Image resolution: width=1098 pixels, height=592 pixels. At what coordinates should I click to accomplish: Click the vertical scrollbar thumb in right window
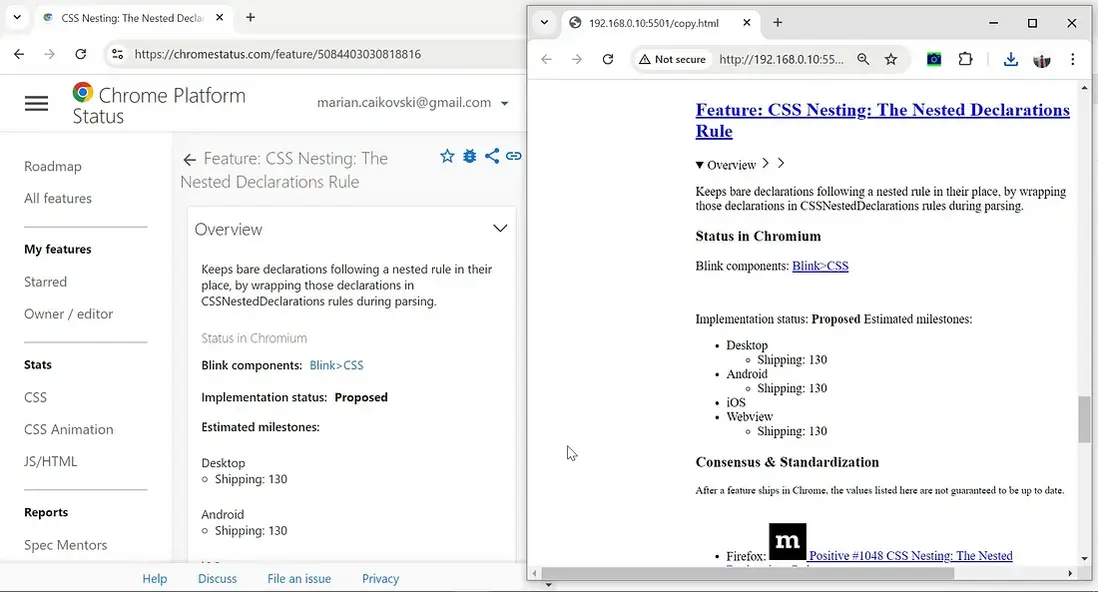pyautogui.click(x=1084, y=419)
